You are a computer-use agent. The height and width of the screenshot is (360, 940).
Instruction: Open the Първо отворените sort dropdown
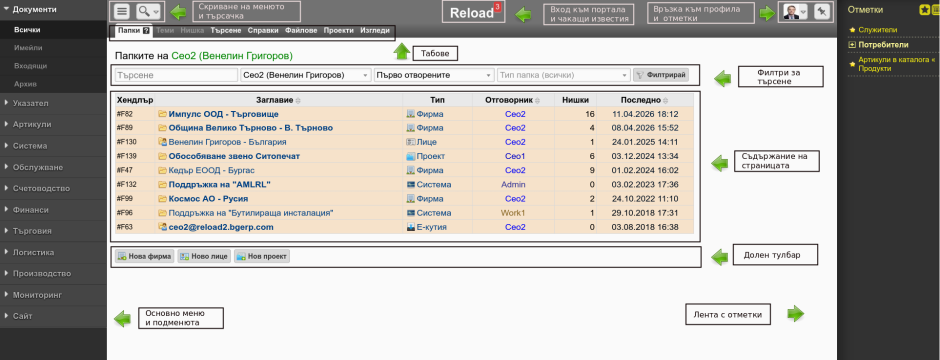tap(433, 75)
